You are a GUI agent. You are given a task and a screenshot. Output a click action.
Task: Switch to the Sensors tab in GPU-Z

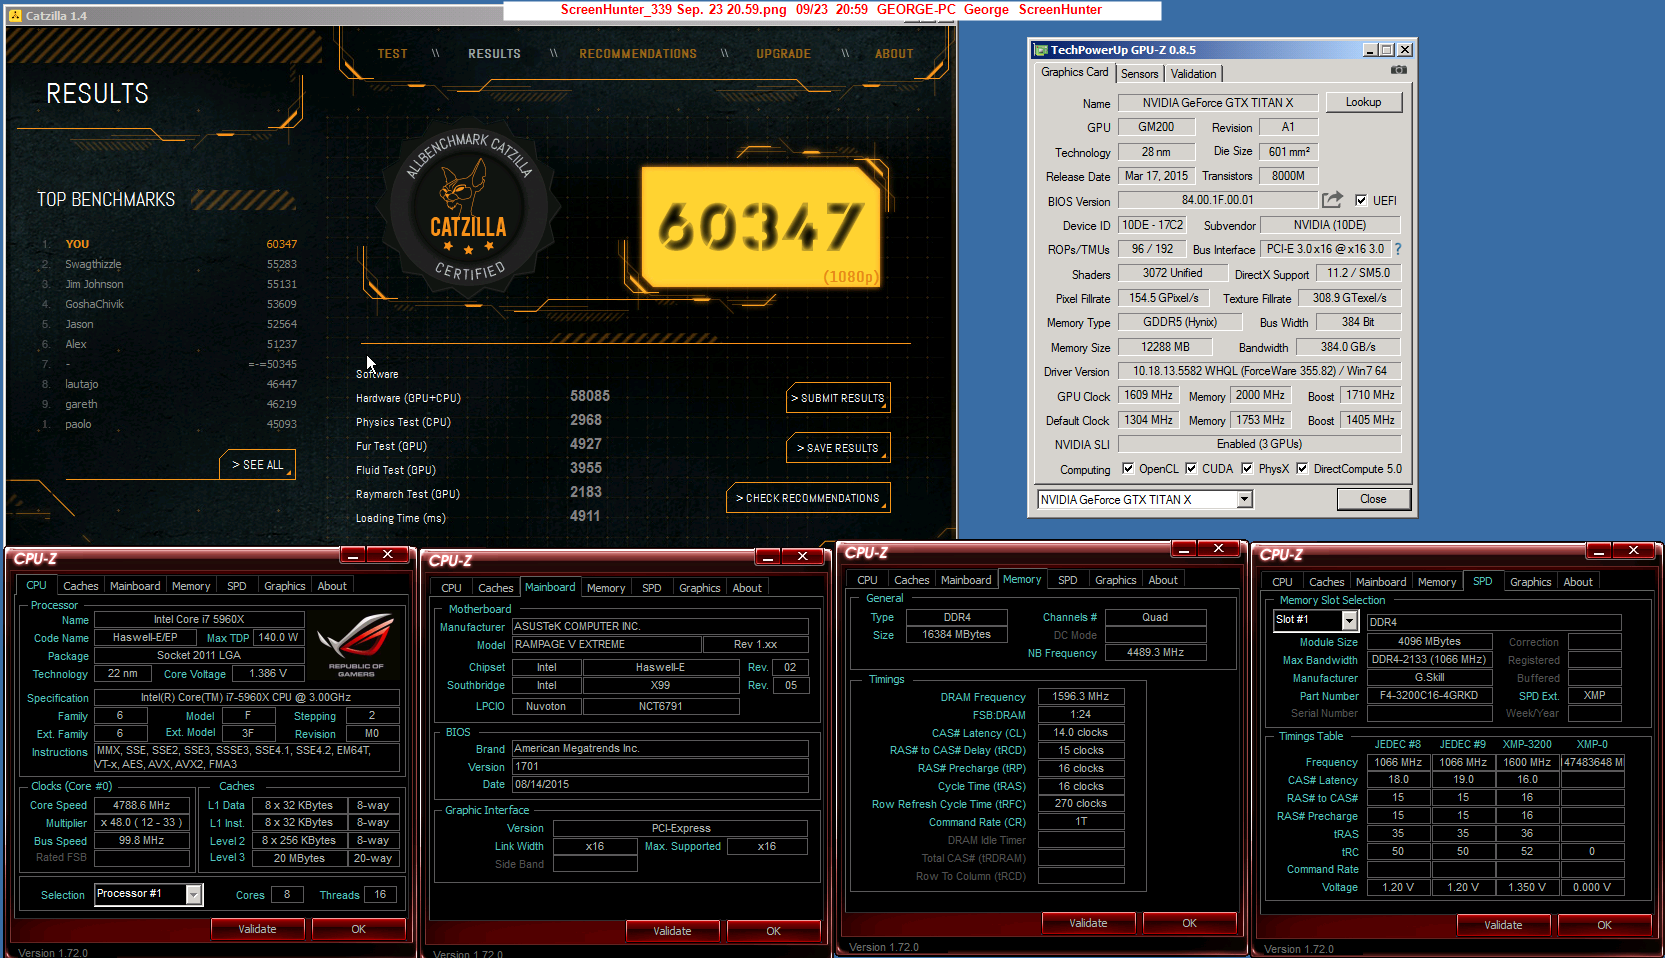[x=1139, y=74]
